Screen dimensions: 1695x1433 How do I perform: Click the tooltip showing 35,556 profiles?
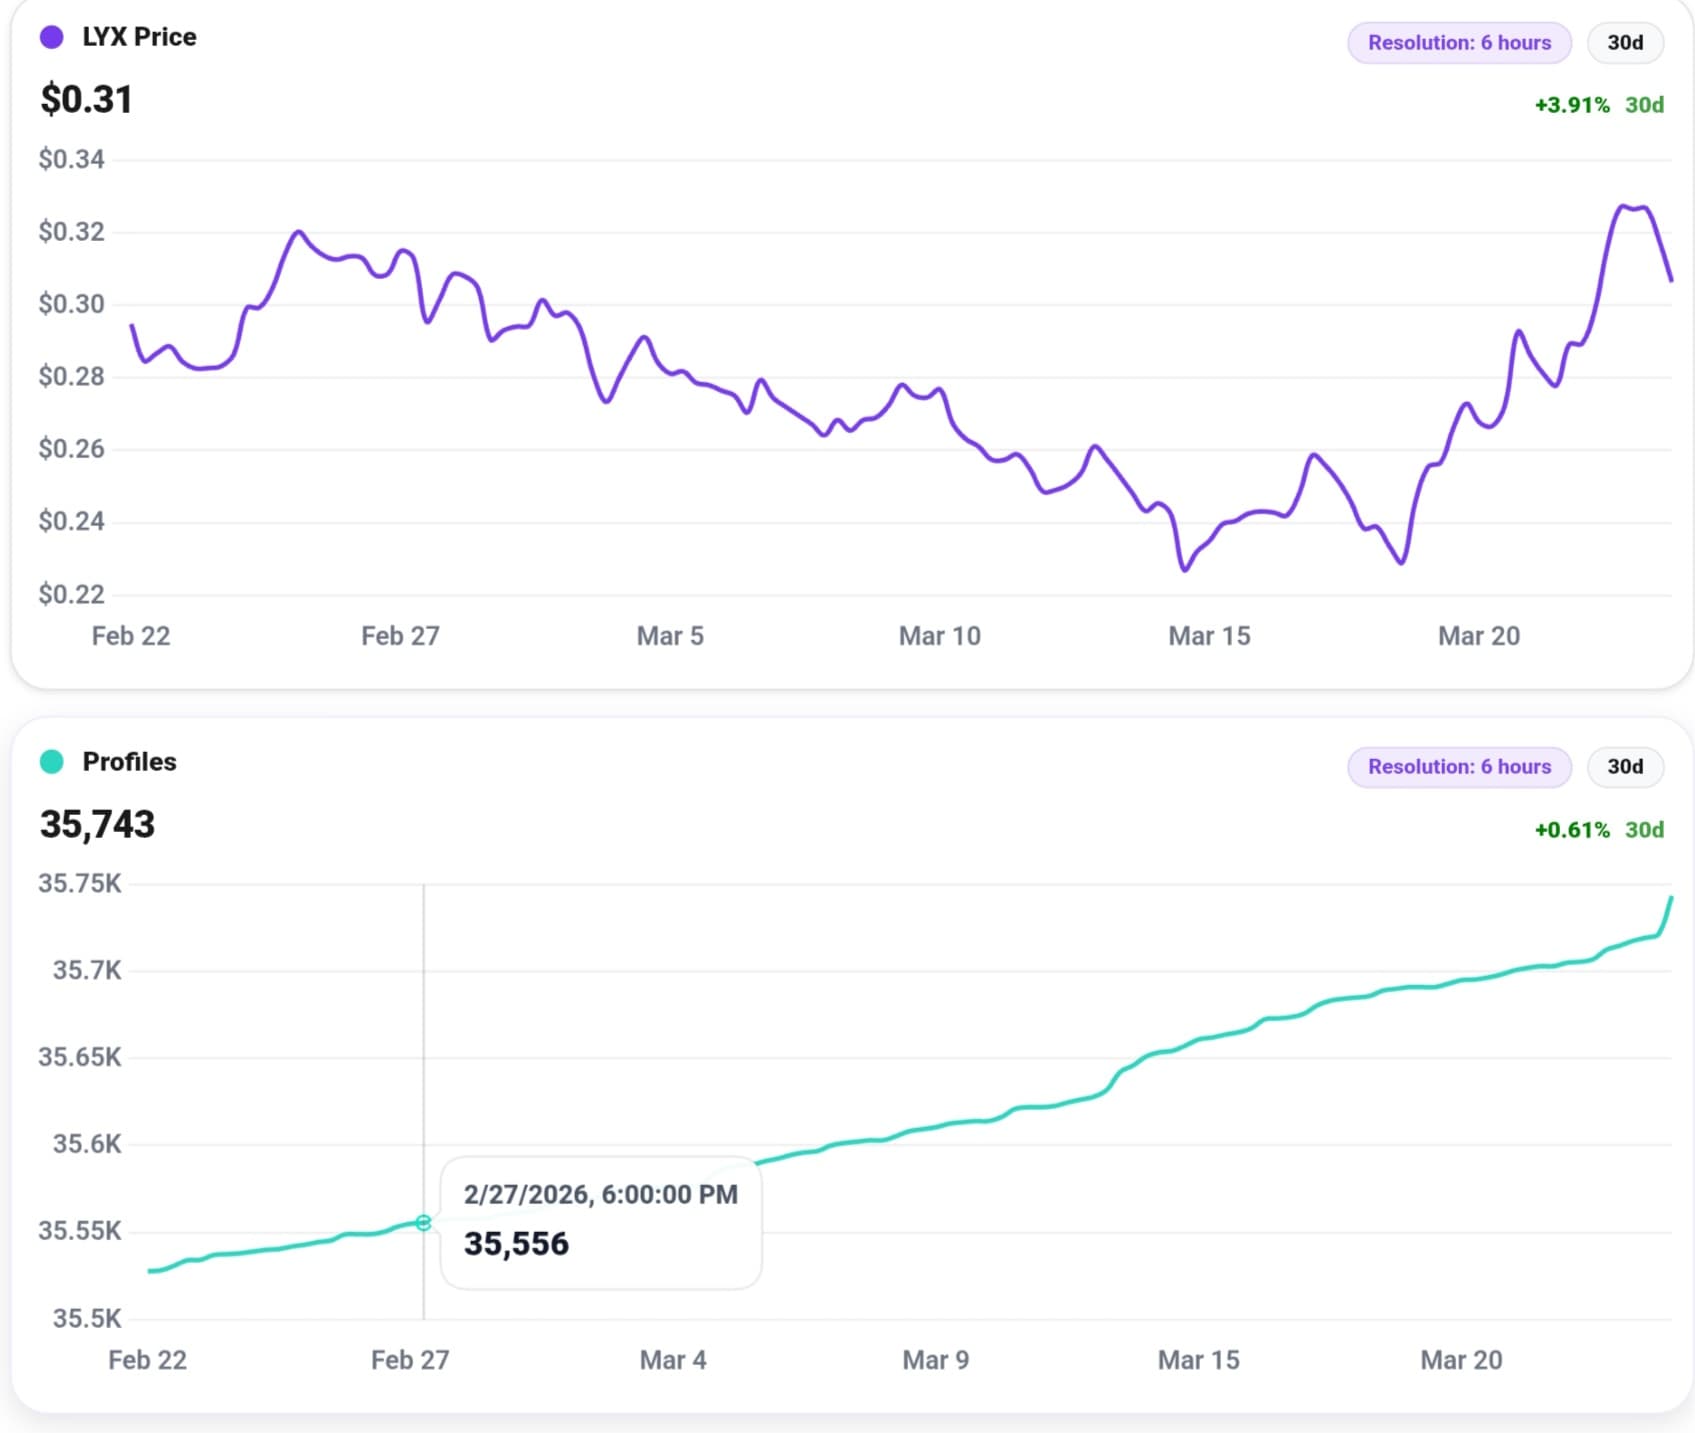click(600, 1222)
